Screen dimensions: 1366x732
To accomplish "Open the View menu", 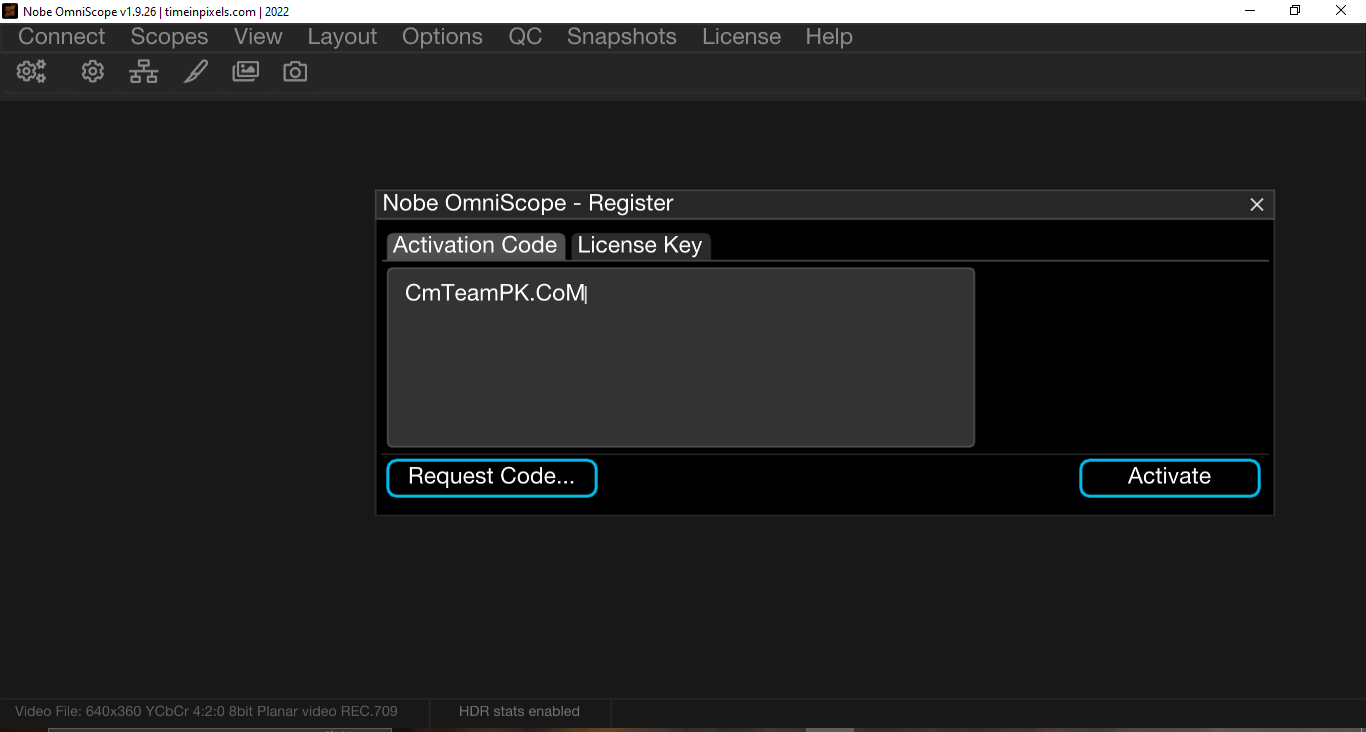I will coord(258,37).
